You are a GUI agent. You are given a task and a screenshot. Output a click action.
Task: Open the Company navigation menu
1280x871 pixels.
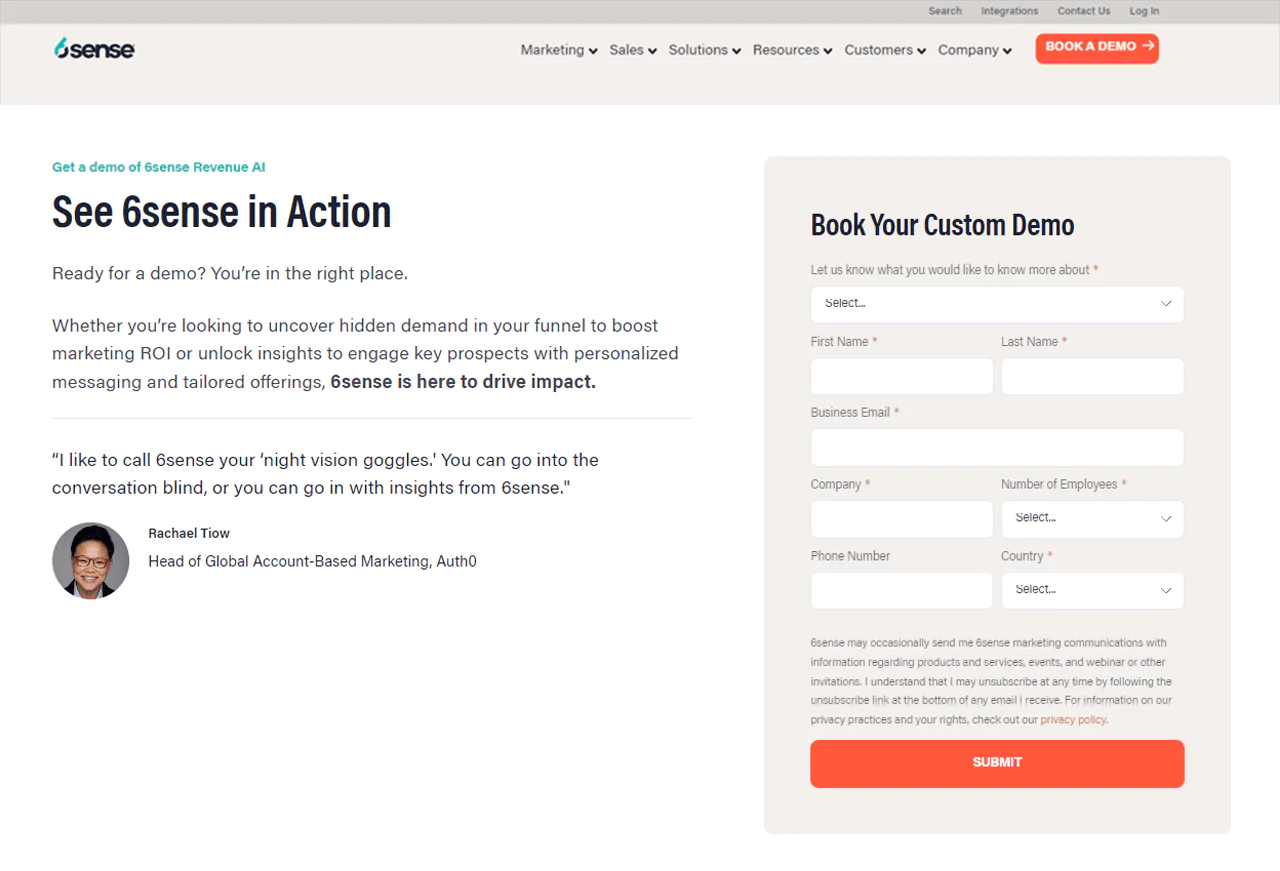[974, 50]
